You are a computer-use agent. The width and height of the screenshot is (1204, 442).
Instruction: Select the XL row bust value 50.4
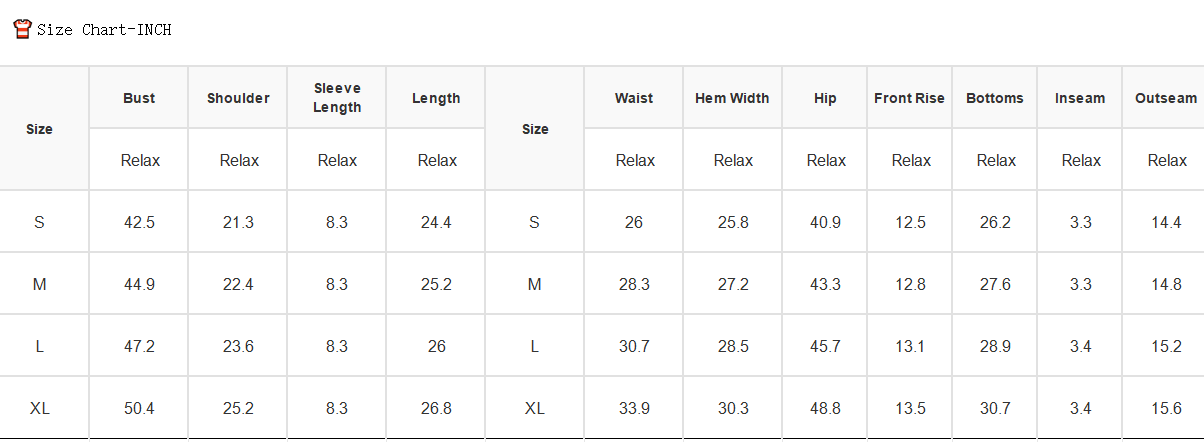point(139,408)
